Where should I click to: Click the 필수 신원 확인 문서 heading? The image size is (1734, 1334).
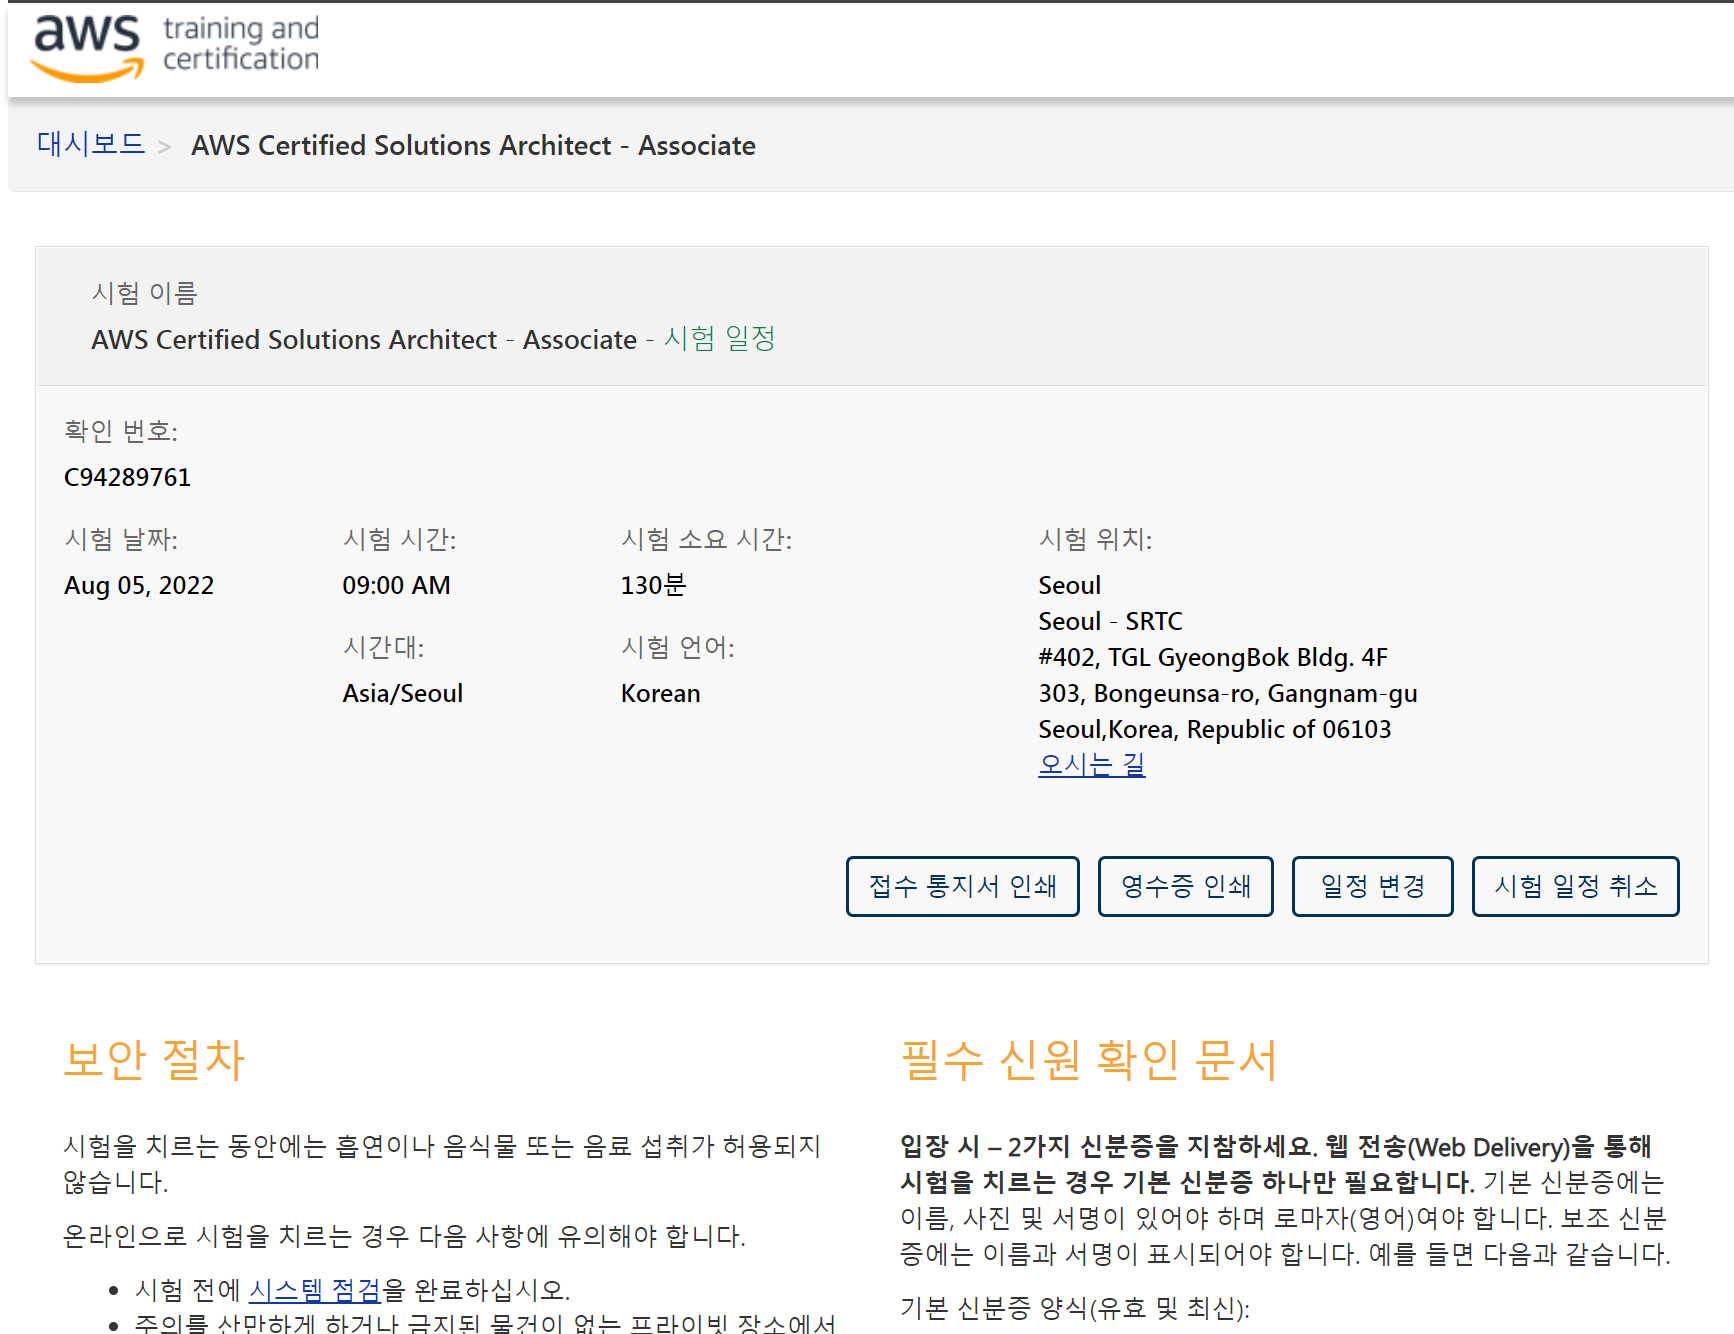point(1089,1059)
